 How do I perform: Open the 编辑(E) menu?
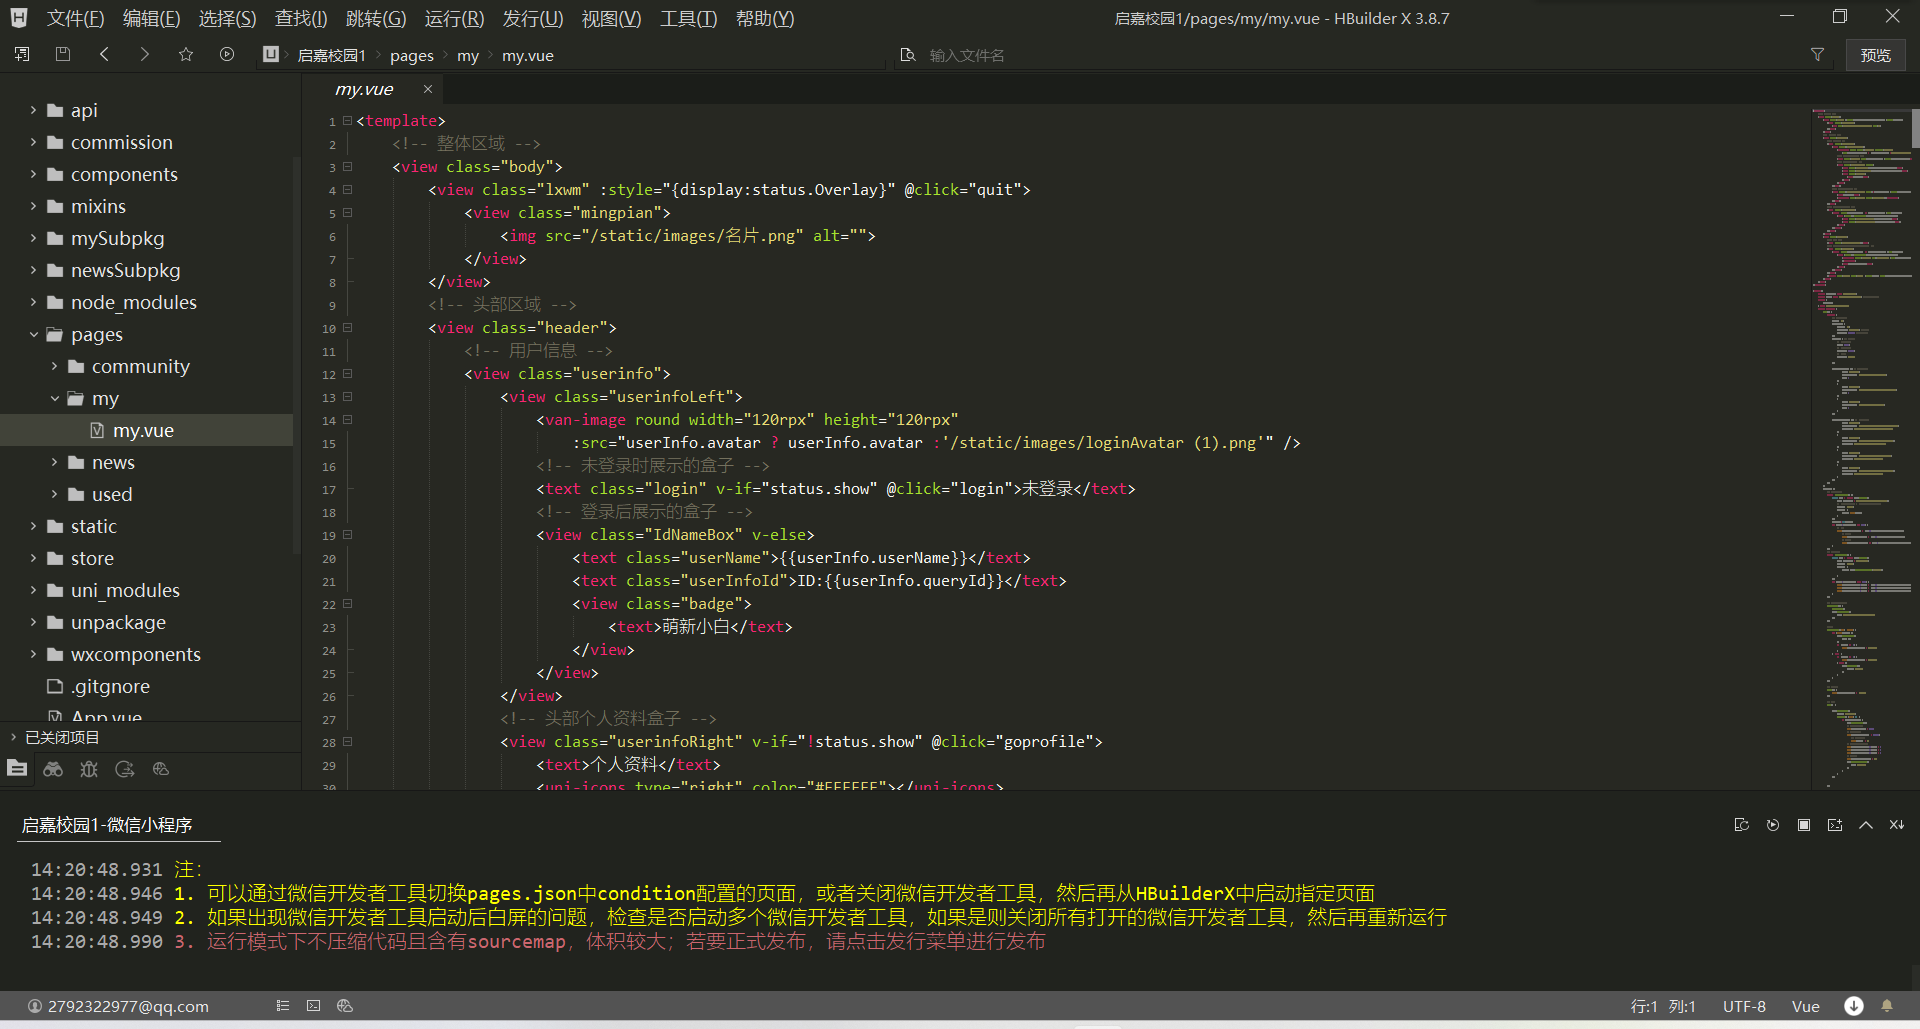pos(151,18)
